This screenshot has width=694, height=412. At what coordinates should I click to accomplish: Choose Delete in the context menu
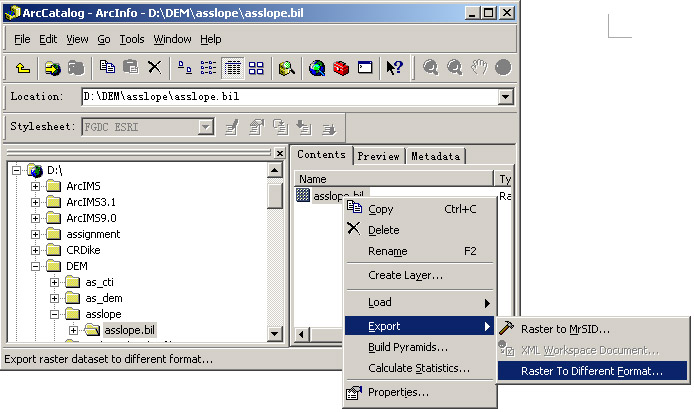point(420,230)
